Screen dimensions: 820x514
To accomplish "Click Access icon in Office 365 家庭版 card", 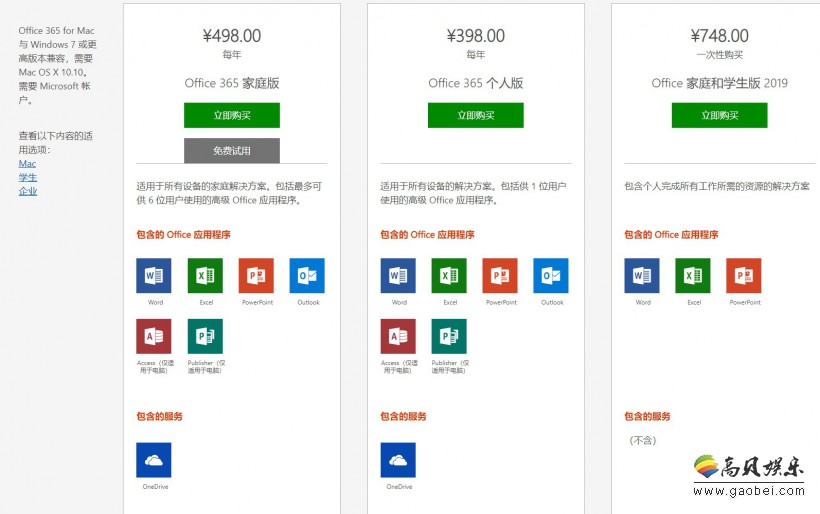I will coord(154,336).
